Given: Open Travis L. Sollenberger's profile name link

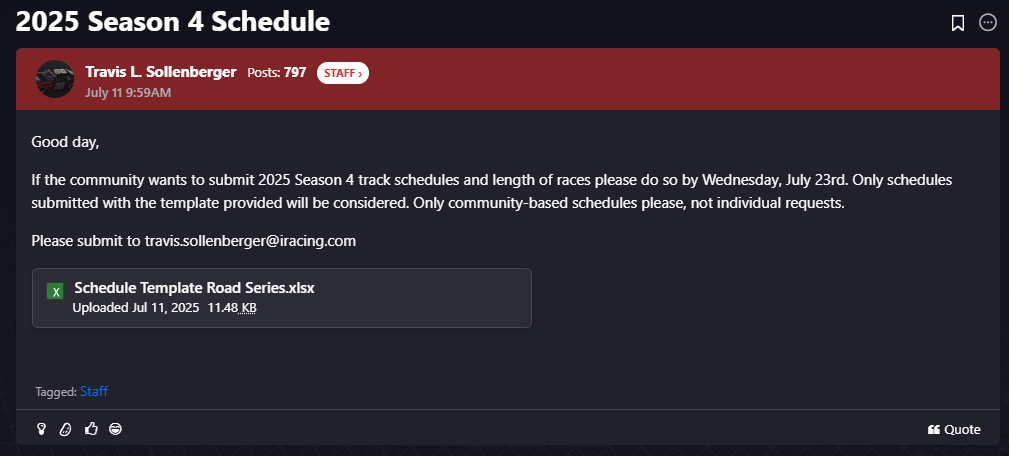Looking at the screenshot, I should [x=160, y=72].
